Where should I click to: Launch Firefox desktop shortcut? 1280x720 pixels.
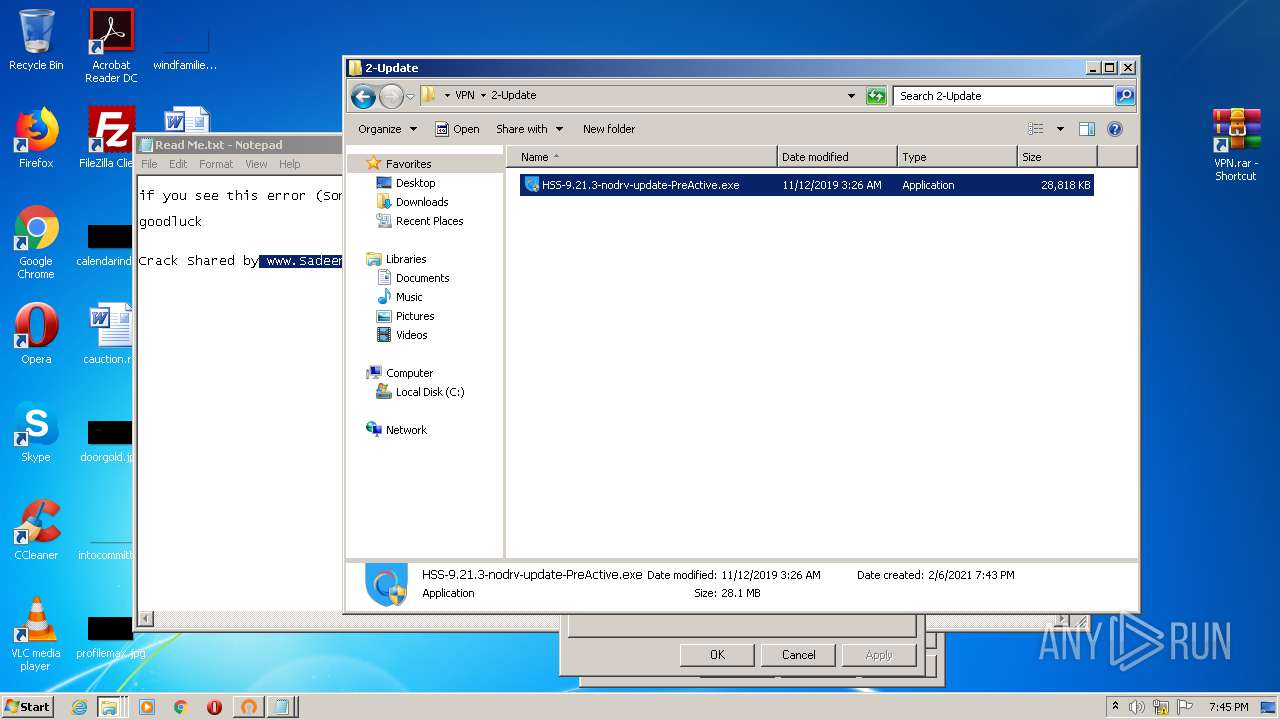coord(36,138)
